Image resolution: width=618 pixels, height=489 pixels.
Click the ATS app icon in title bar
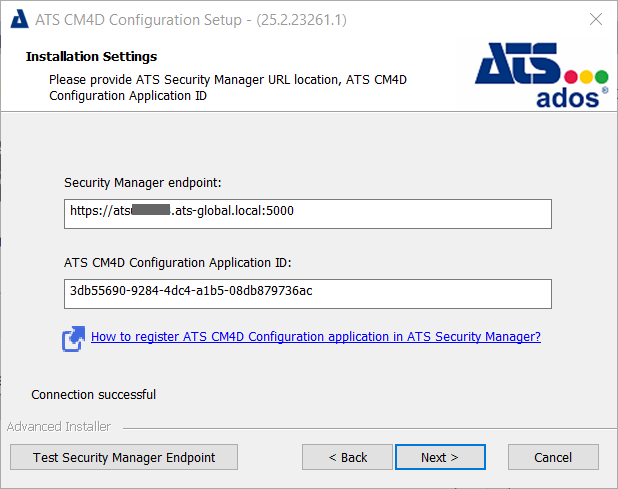[18, 19]
